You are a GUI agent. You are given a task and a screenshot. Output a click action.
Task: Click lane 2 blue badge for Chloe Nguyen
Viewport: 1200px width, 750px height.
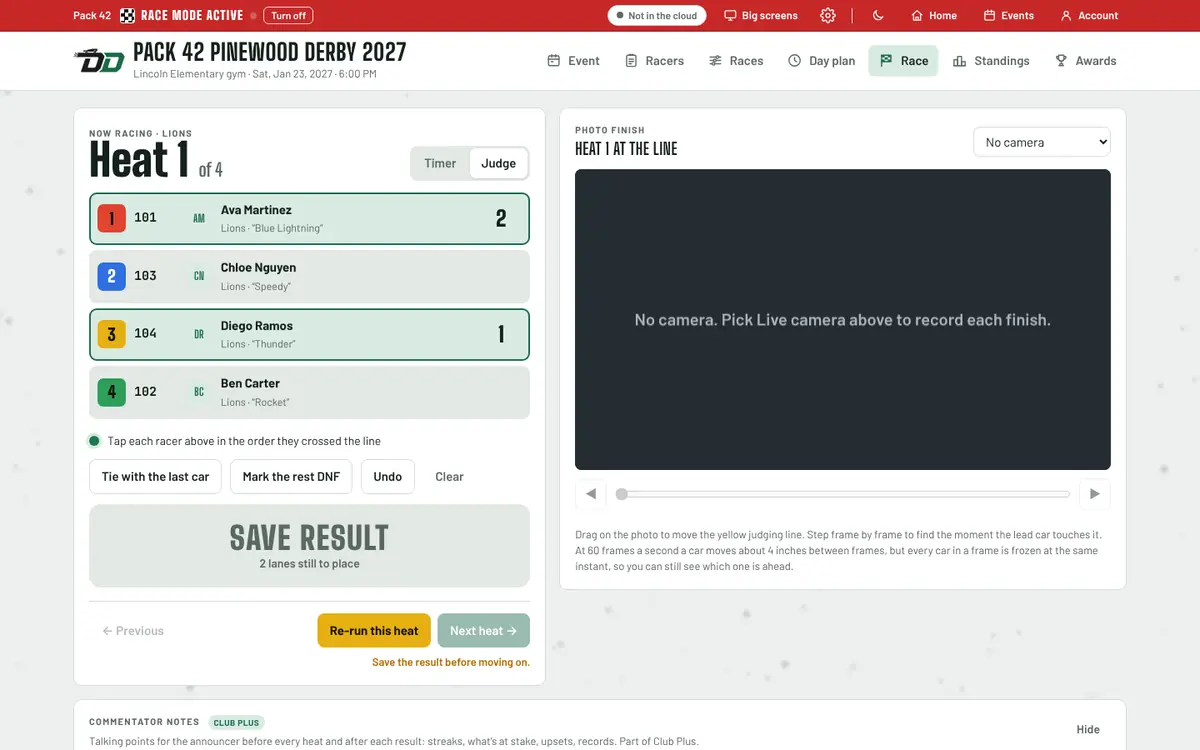coord(111,276)
